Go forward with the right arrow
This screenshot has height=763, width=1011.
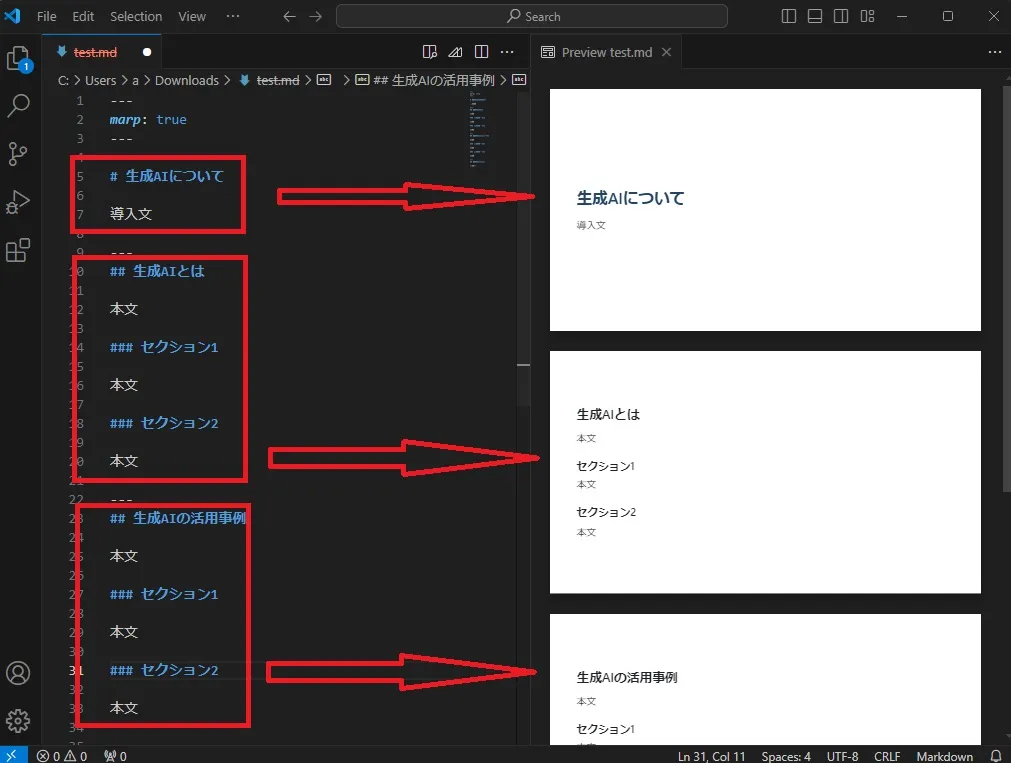(315, 16)
